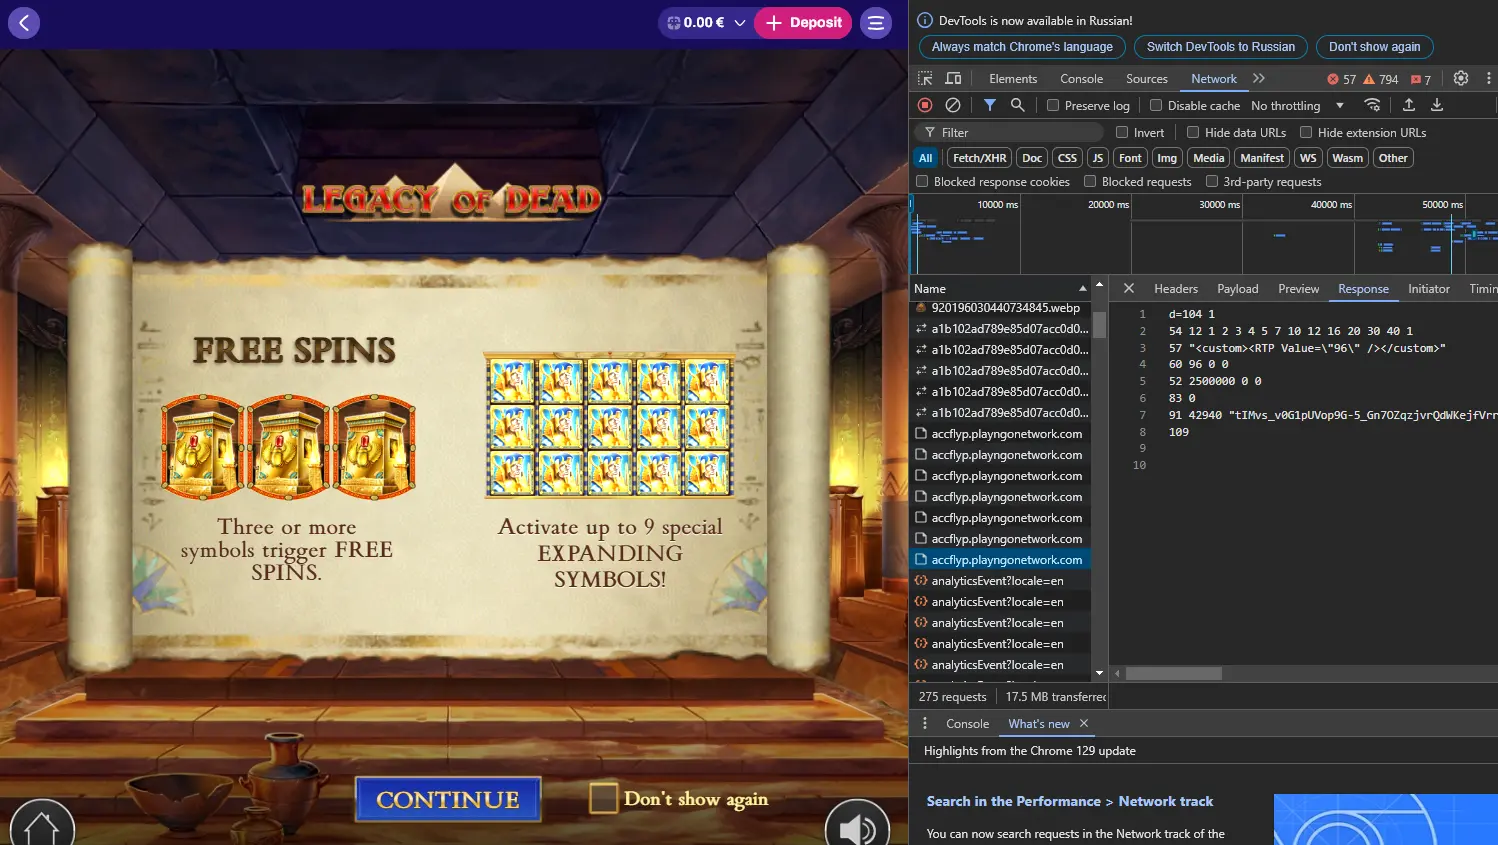Dismiss info icon in language banner
Screen dimensions: 1498x845
[925, 20]
